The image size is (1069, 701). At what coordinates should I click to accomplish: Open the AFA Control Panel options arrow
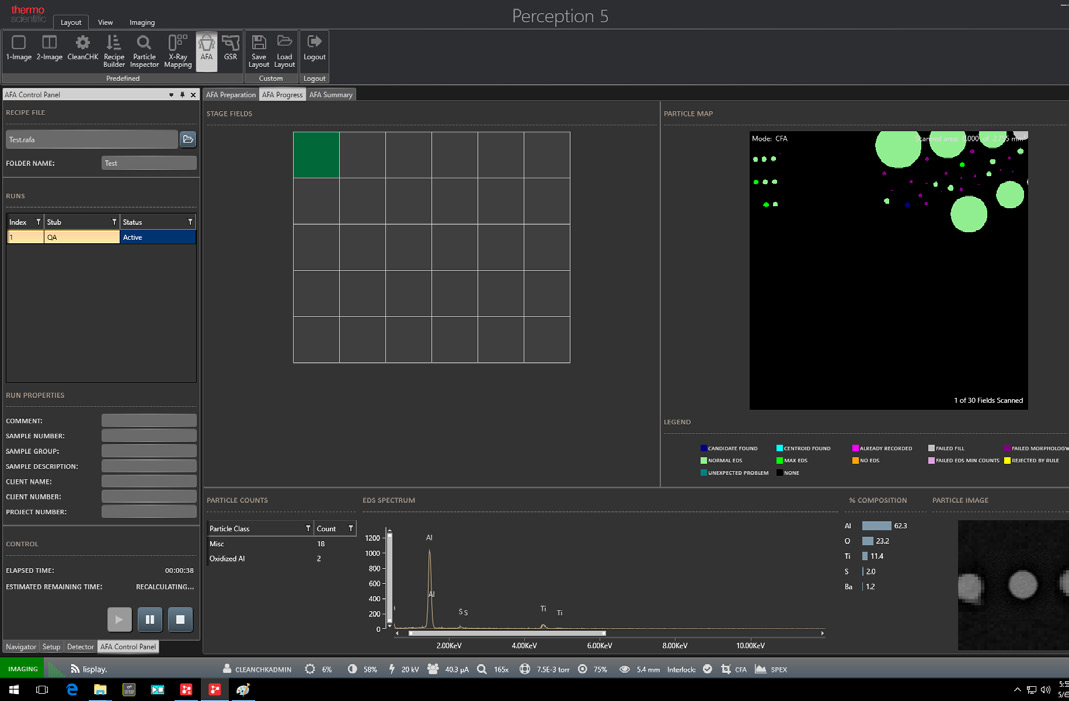171,95
